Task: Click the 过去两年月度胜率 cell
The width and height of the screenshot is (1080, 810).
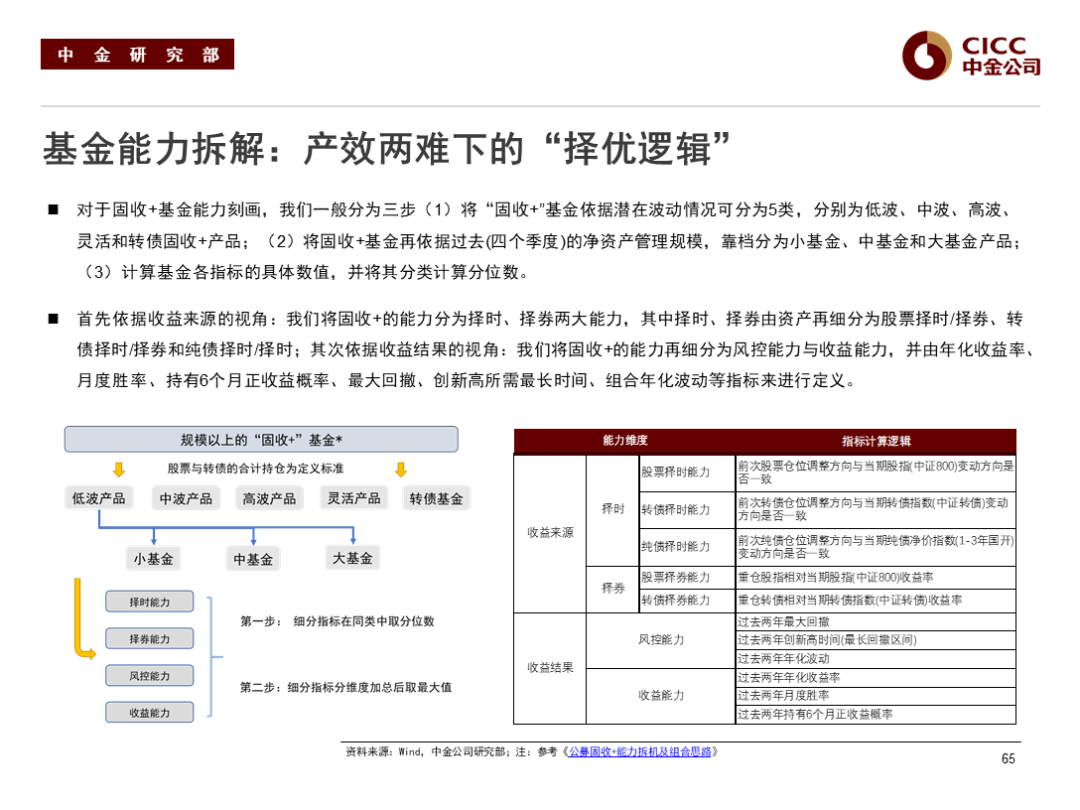Action: [875, 696]
